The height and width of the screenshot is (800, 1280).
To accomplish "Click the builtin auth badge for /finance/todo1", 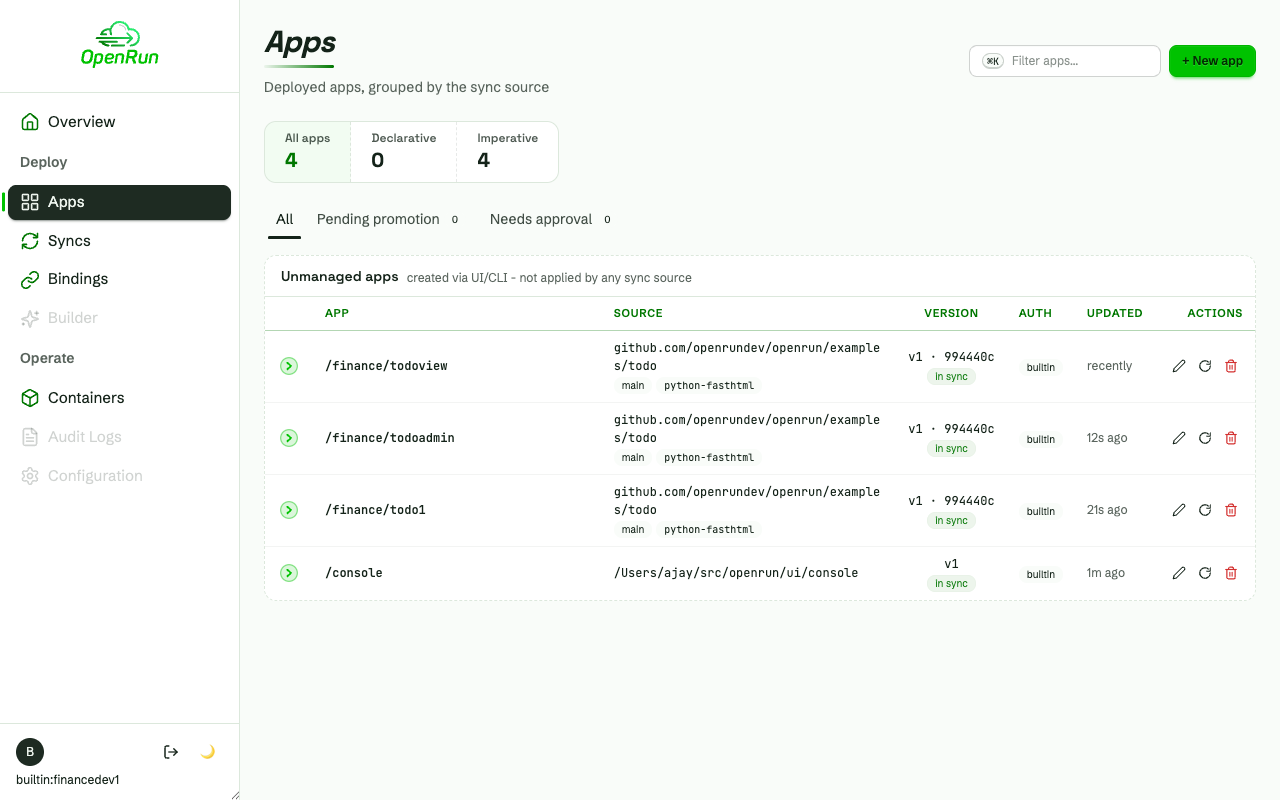I will [x=1041, y=511].
